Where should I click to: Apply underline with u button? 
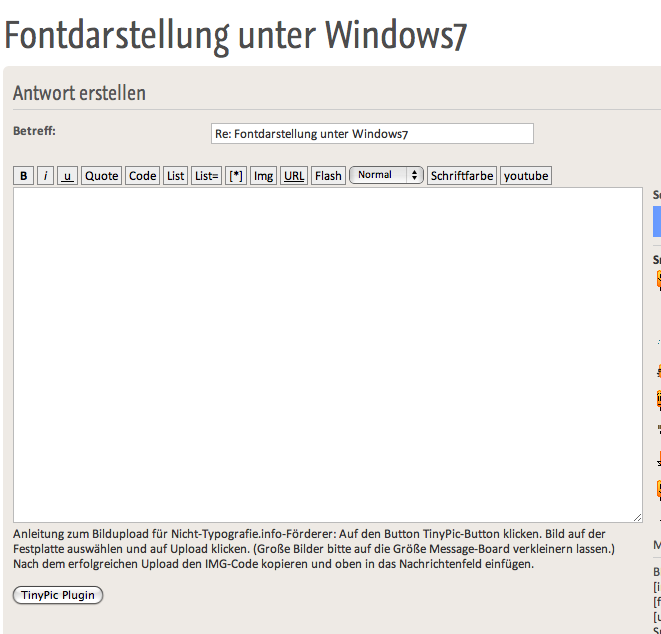67,175
